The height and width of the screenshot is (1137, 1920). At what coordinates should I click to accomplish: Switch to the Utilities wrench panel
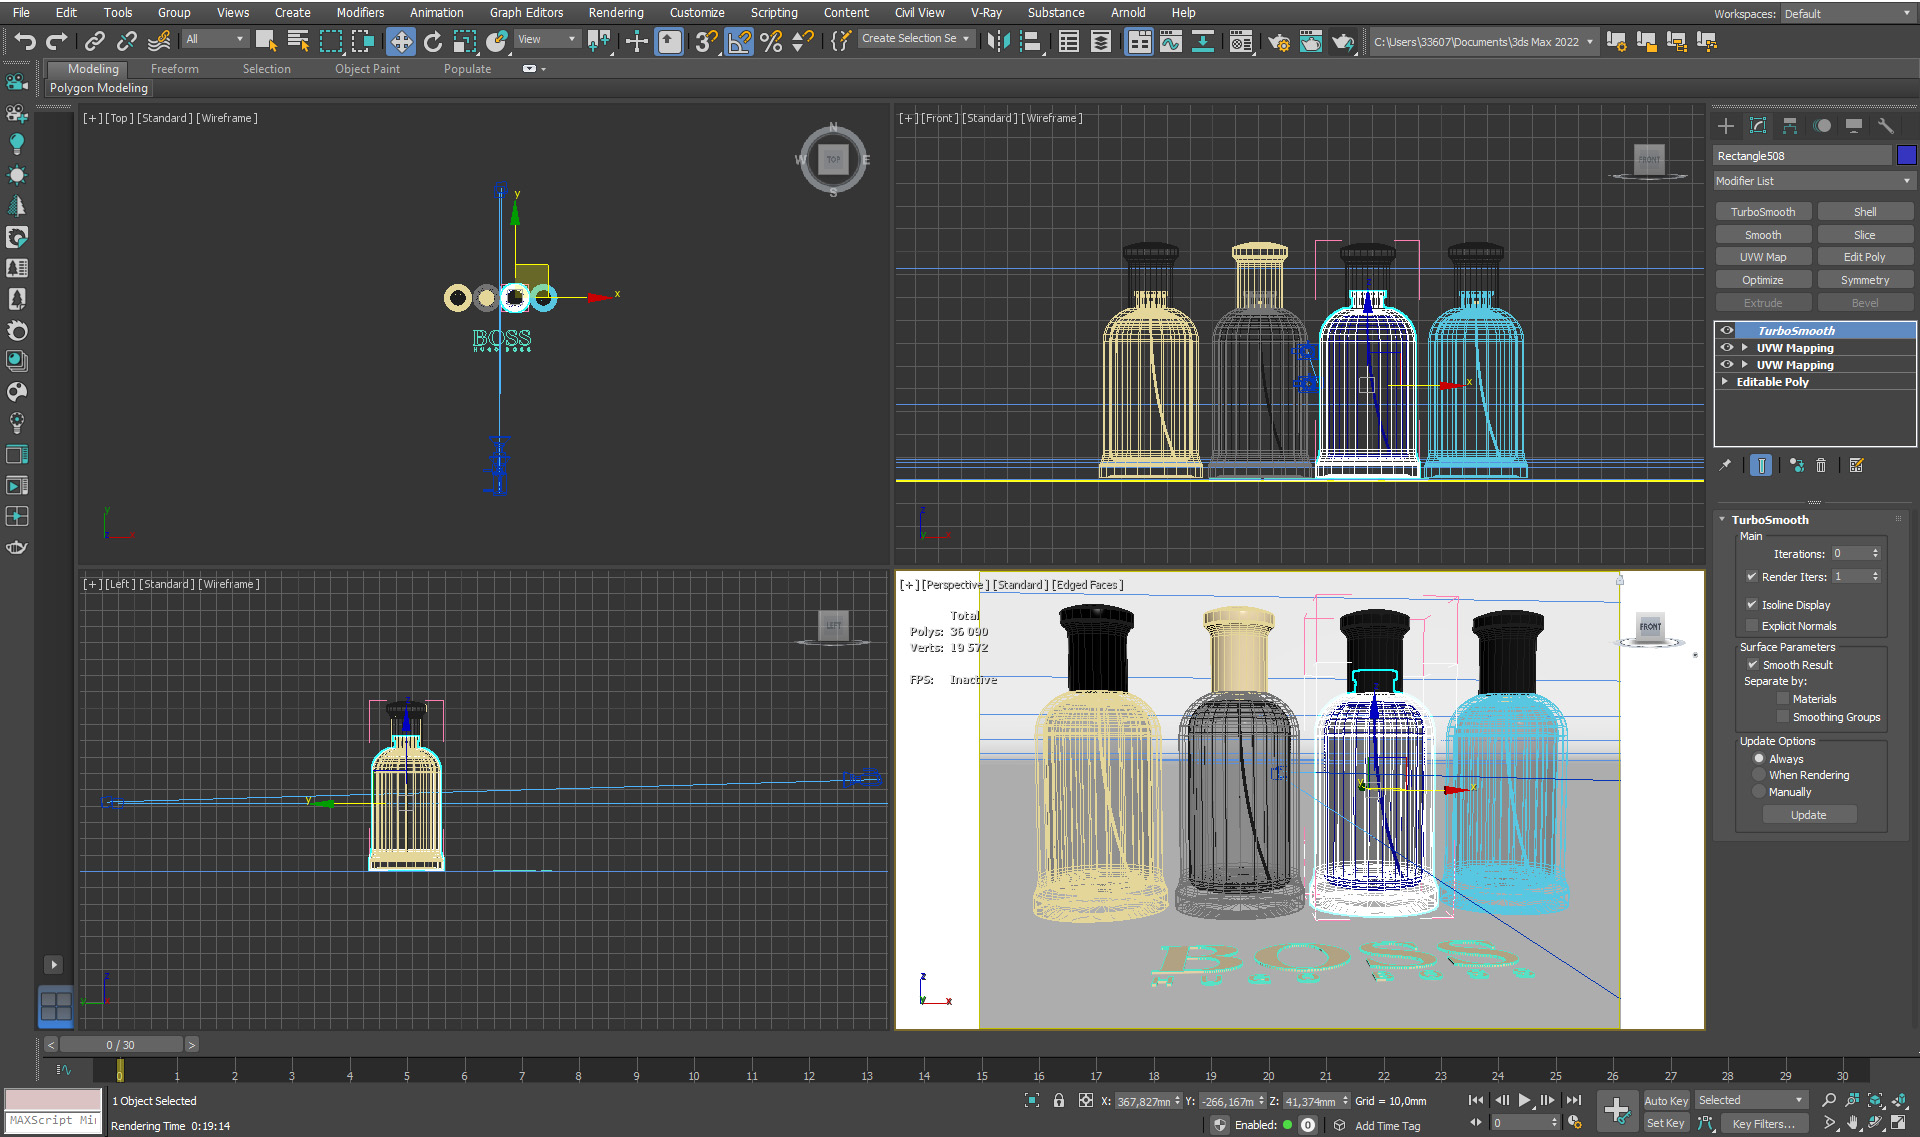[1886, 125]
